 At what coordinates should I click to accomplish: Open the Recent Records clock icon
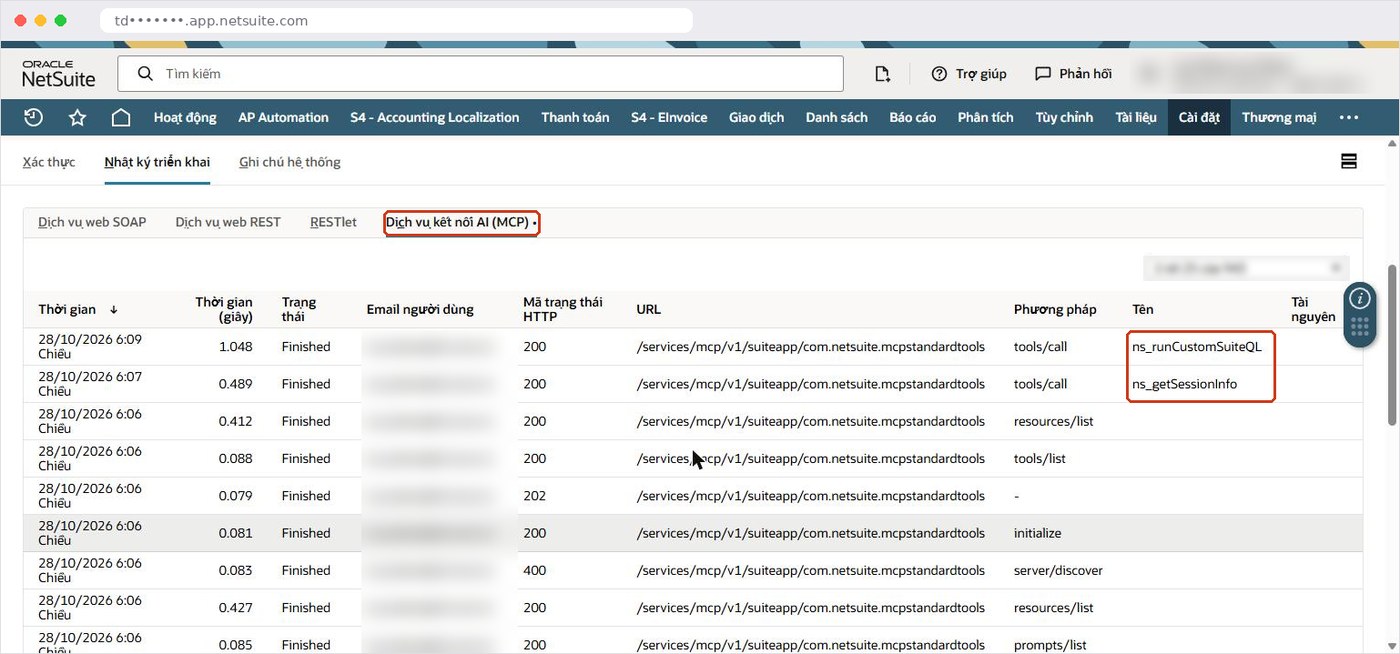[33, 117]
